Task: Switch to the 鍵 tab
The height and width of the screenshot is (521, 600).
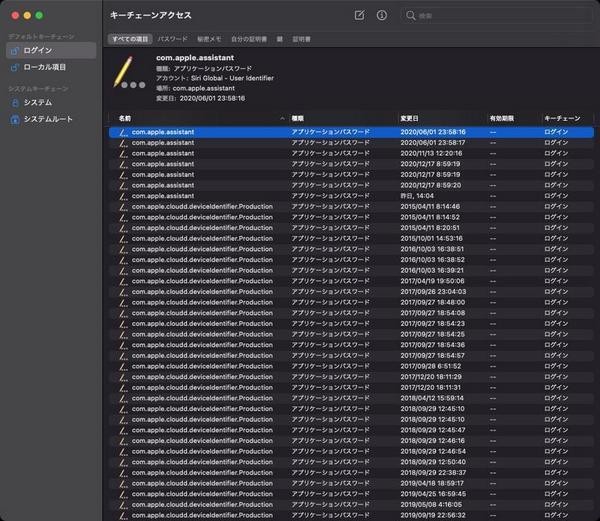Action: [280, 39]
